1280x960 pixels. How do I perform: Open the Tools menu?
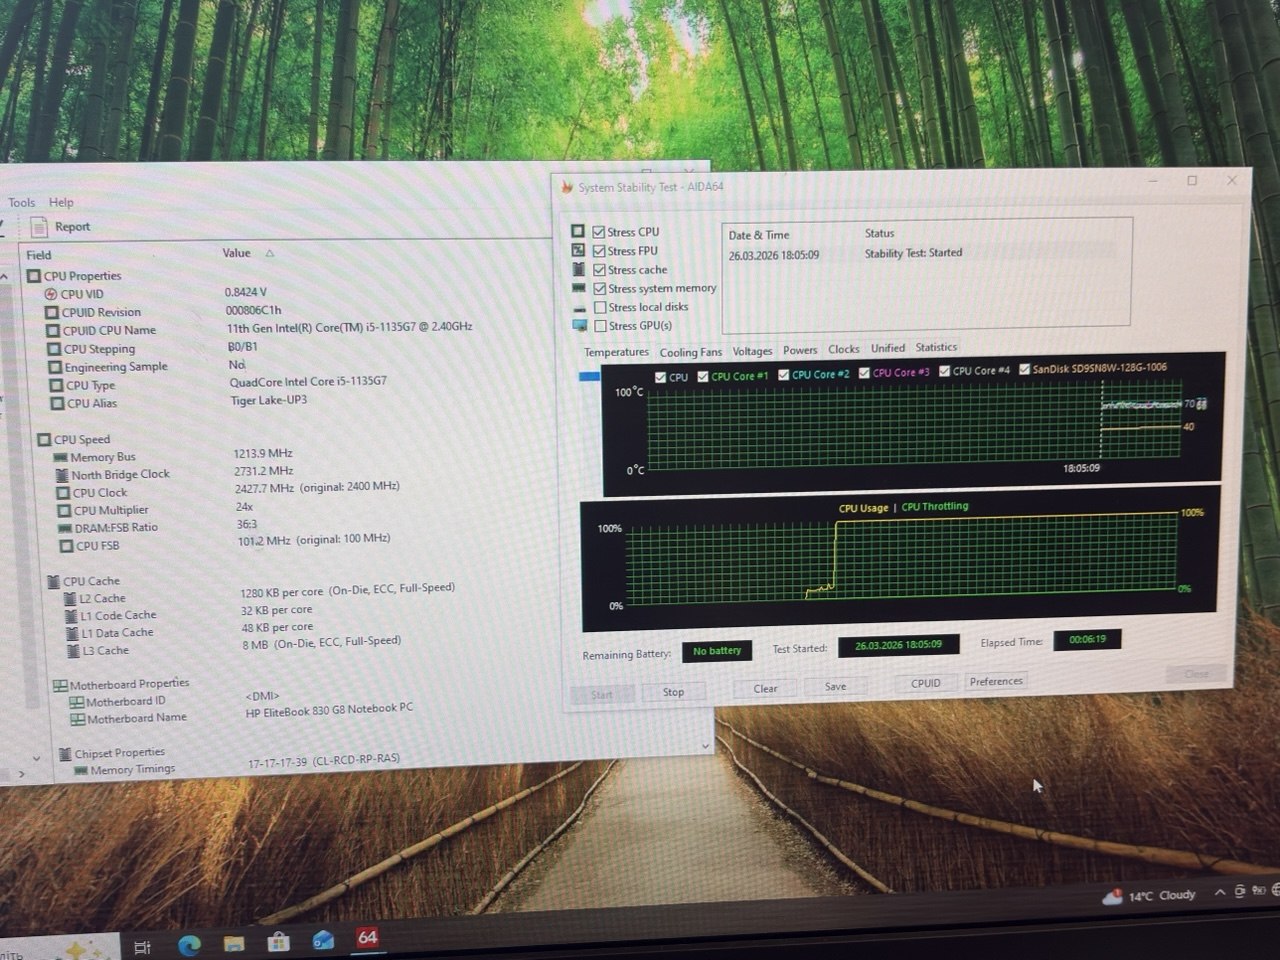22,202
